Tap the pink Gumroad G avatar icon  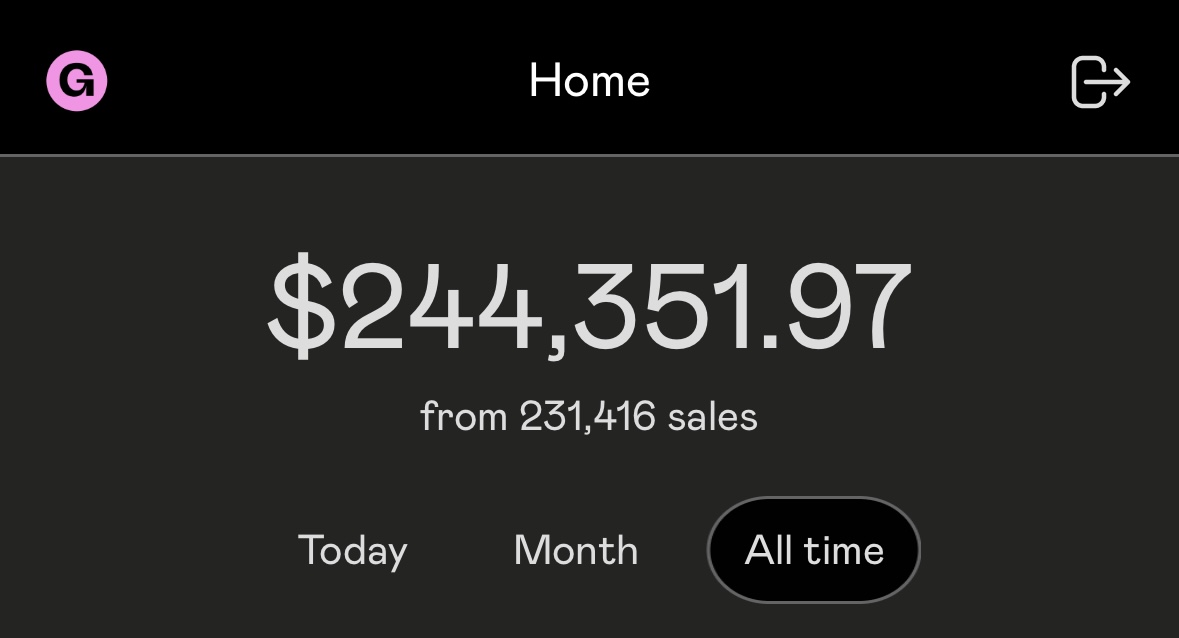point(77,81)
